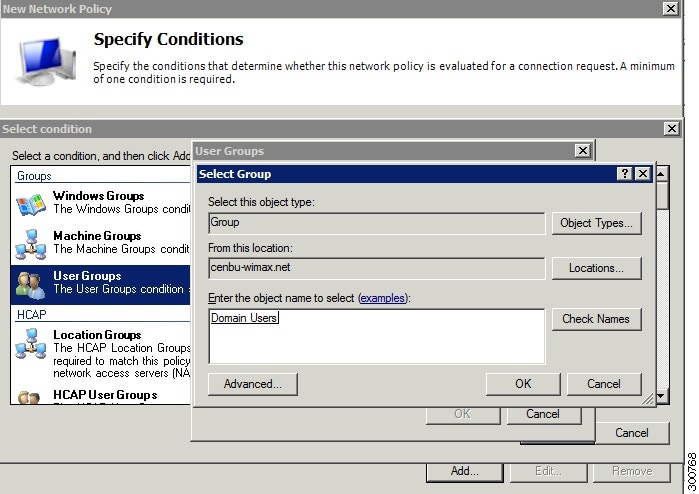Click the monitor icon in Specify Conditions header
The image size is (699, 494).
coord(45,62)
